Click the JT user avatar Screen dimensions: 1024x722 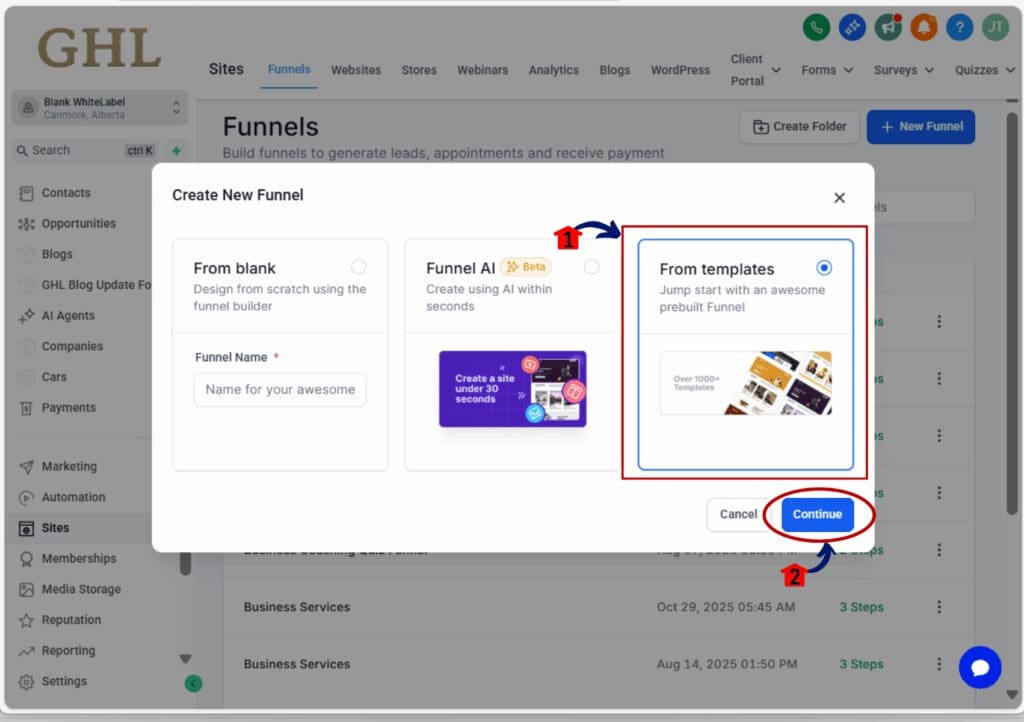[995, 28]
